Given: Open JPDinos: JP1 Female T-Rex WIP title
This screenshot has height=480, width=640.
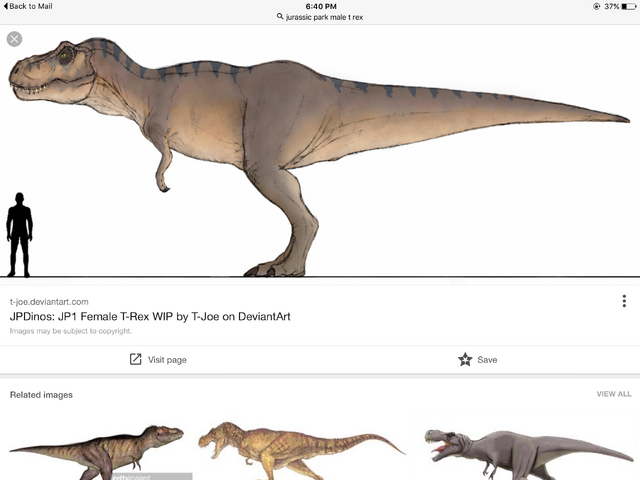Looking at the screenshot, I should click(150, 316).
